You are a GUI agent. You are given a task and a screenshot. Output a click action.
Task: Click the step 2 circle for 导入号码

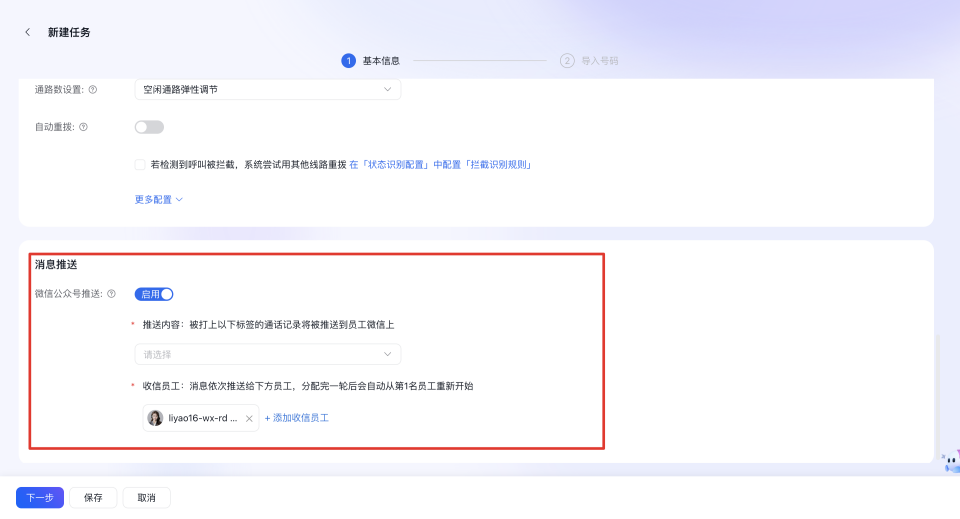coord(567,60)
